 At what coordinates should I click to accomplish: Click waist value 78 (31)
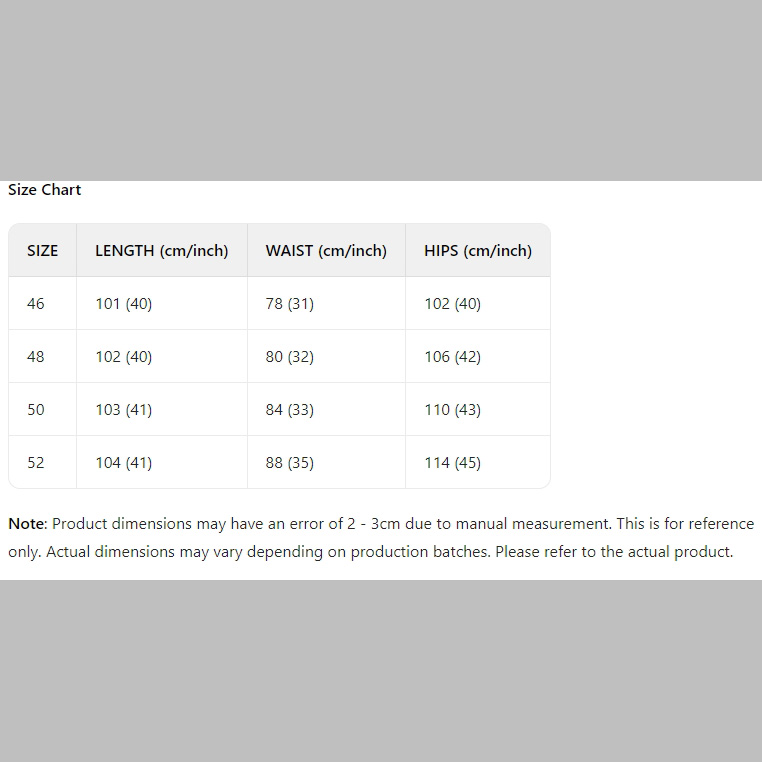point(290,304)
